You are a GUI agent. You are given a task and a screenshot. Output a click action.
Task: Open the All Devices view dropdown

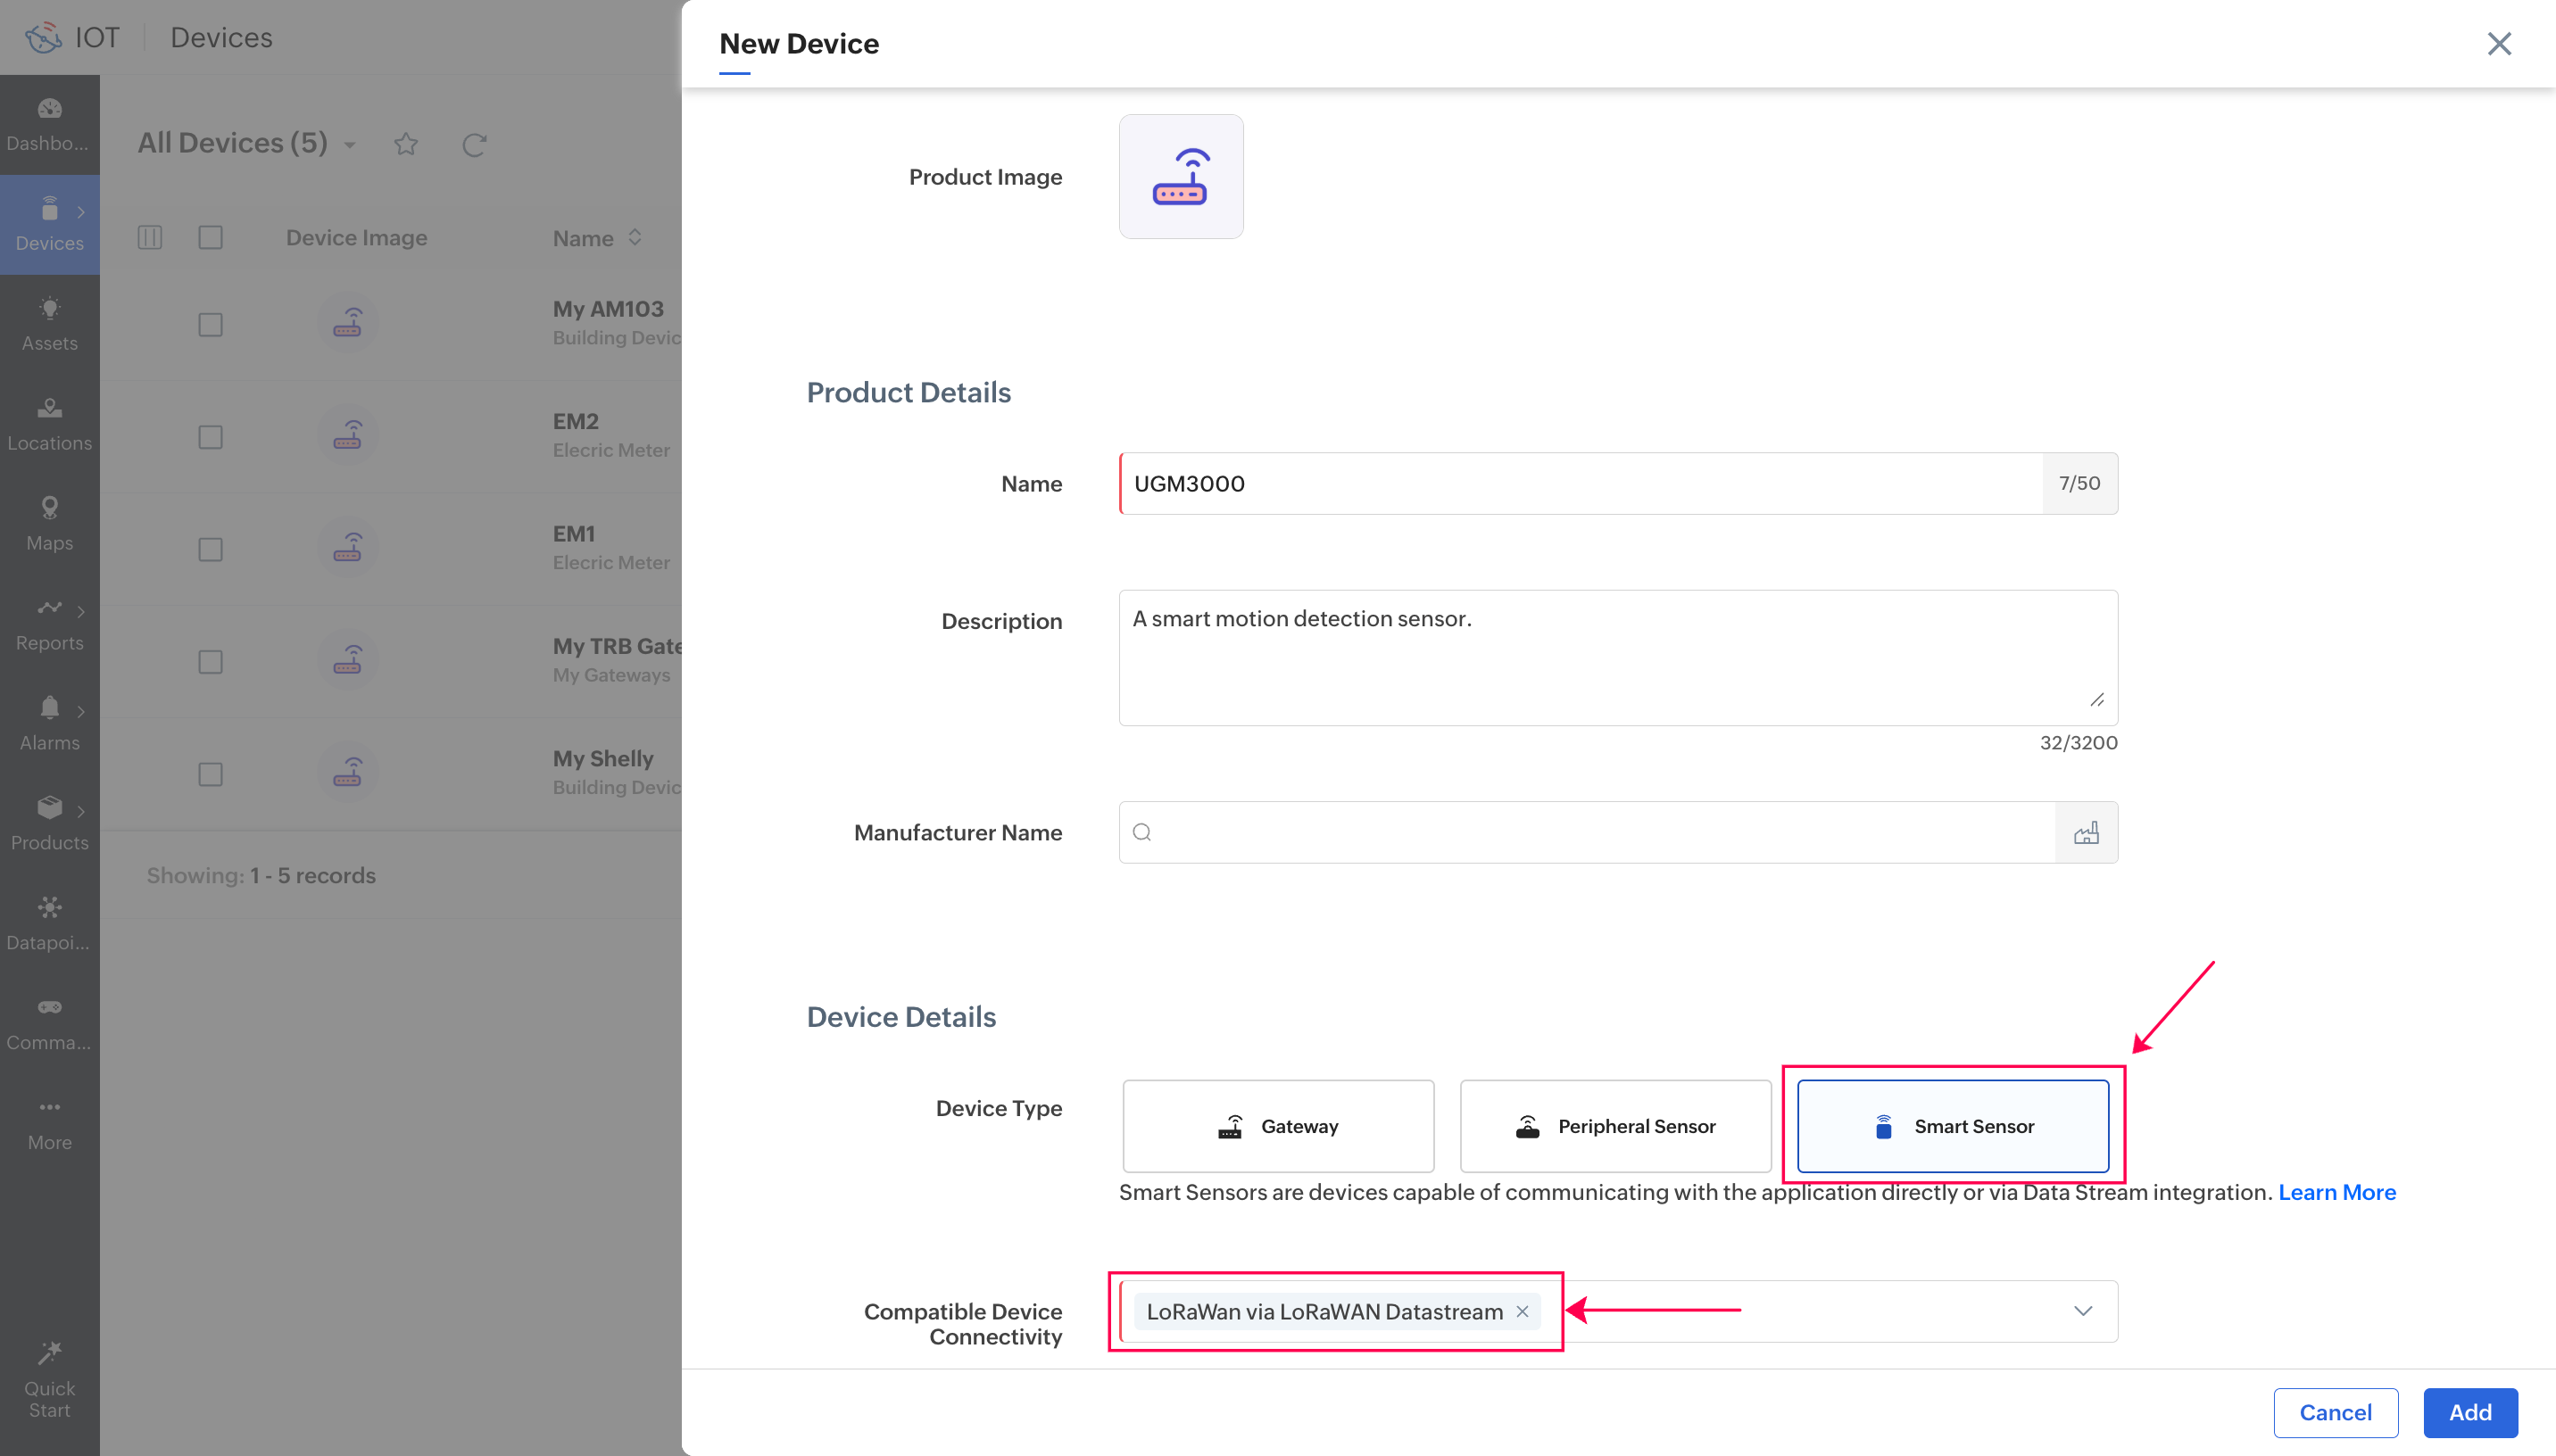pyautogui.click(x=350, y=145)
